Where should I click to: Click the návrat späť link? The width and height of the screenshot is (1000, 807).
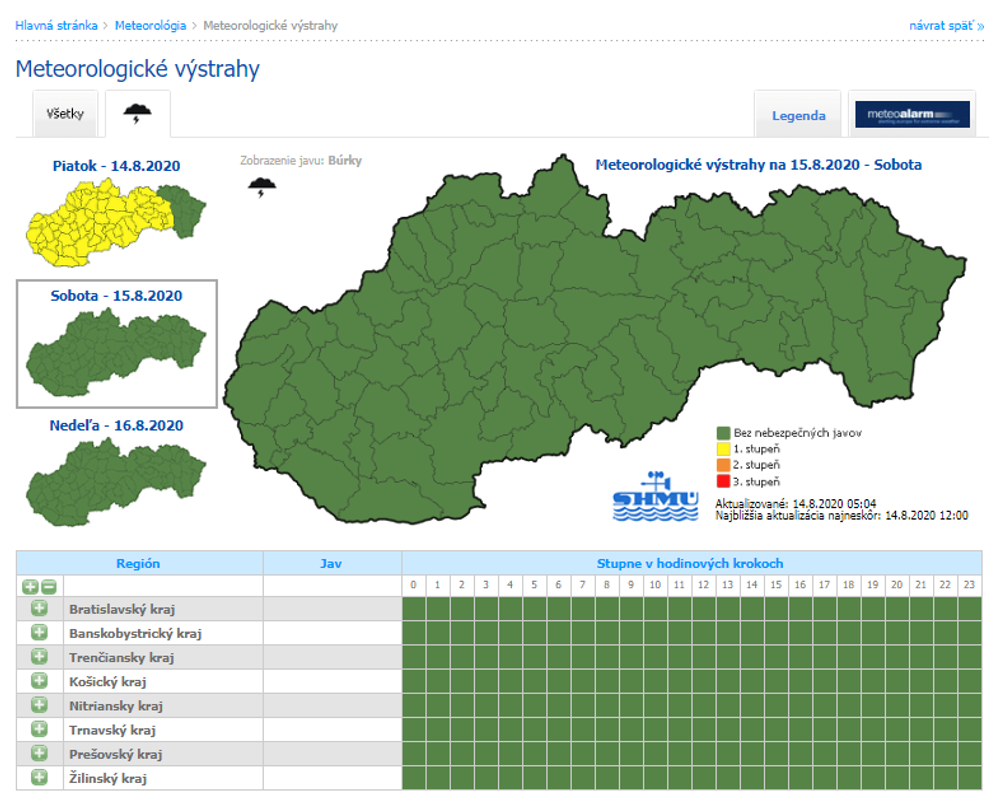coord(946,25)
